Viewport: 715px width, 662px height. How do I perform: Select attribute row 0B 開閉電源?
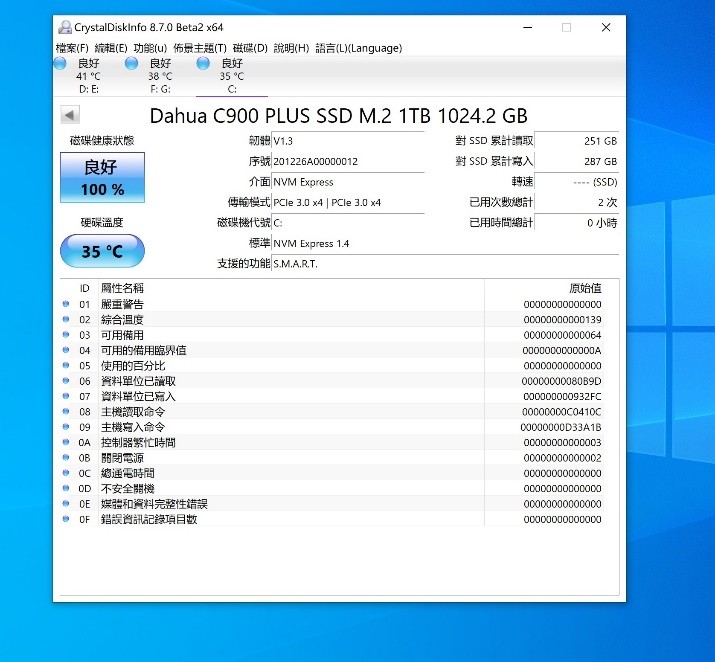(333, 458)
